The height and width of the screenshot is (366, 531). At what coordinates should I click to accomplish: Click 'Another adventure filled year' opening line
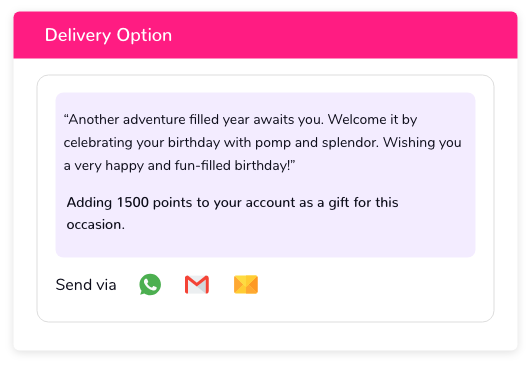pyautogui.click(x=240, y=120)
